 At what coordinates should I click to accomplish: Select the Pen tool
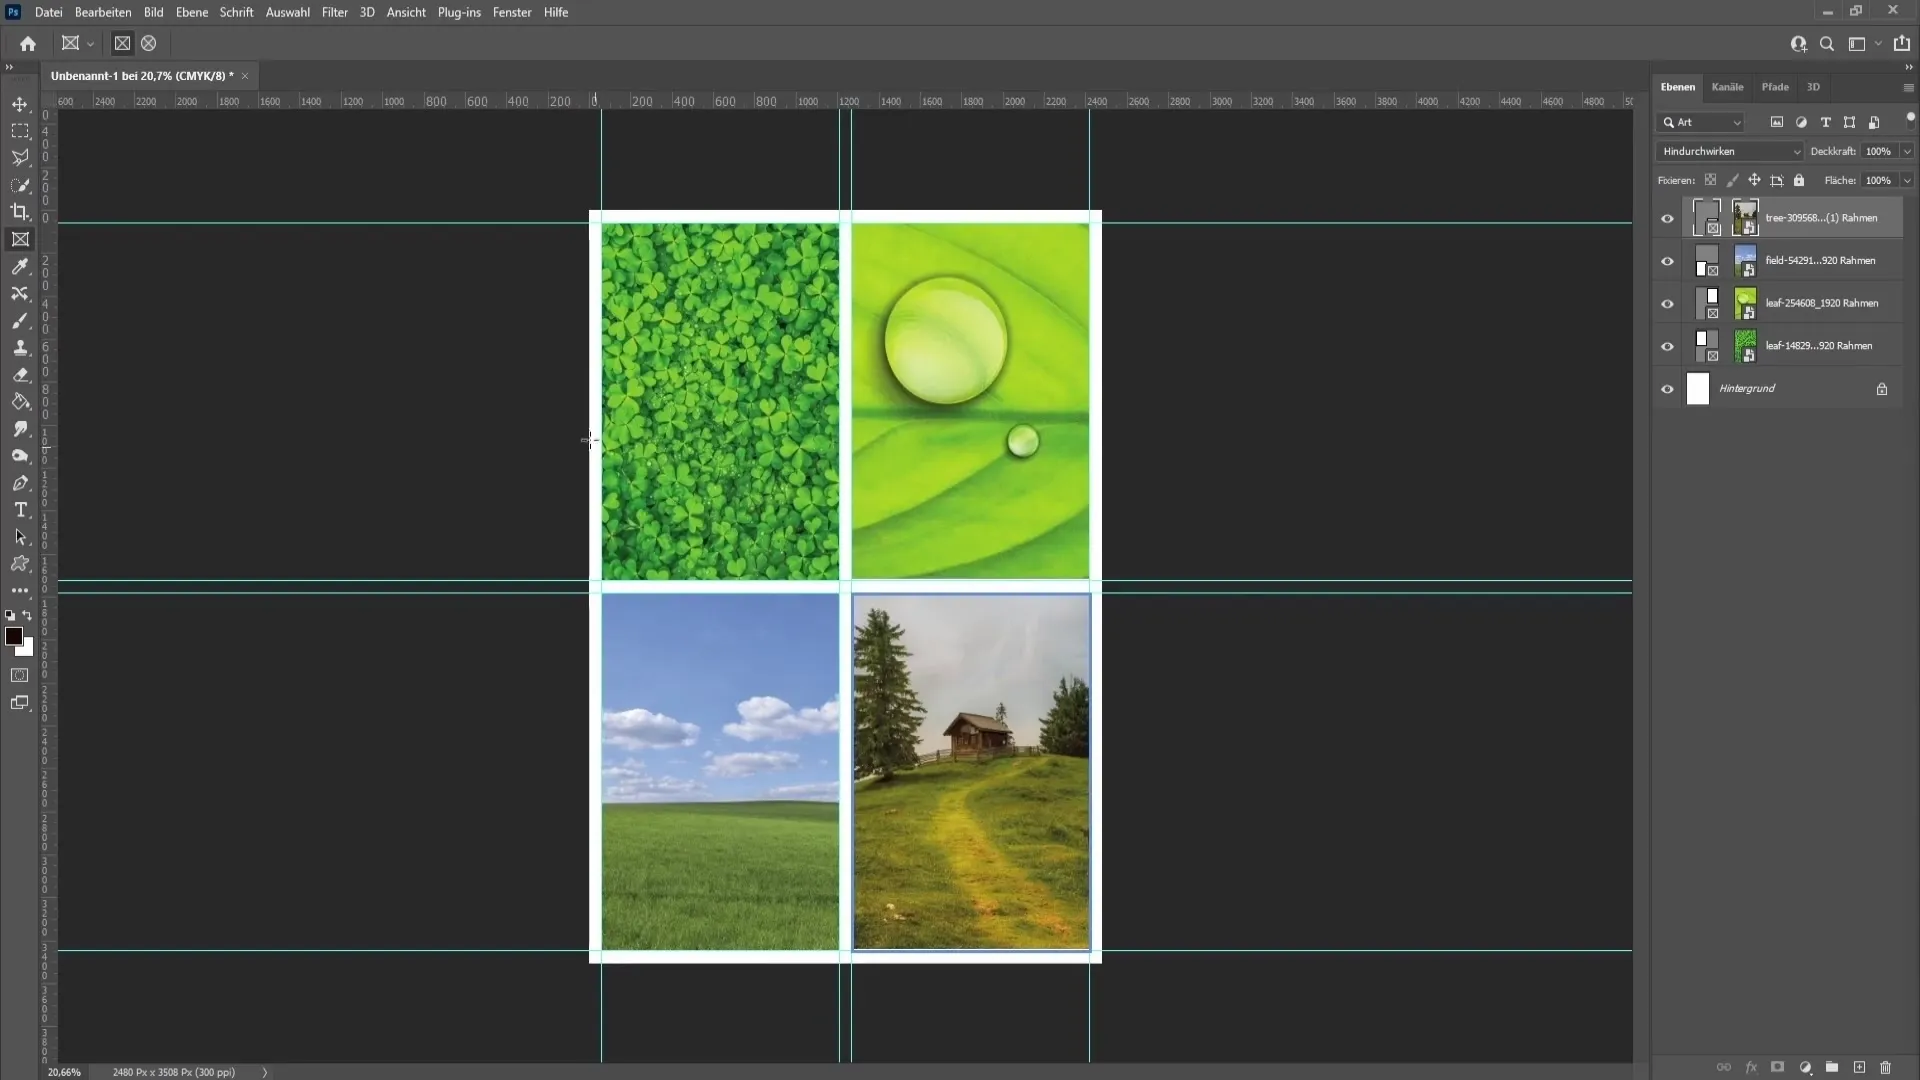click(20, 482)
